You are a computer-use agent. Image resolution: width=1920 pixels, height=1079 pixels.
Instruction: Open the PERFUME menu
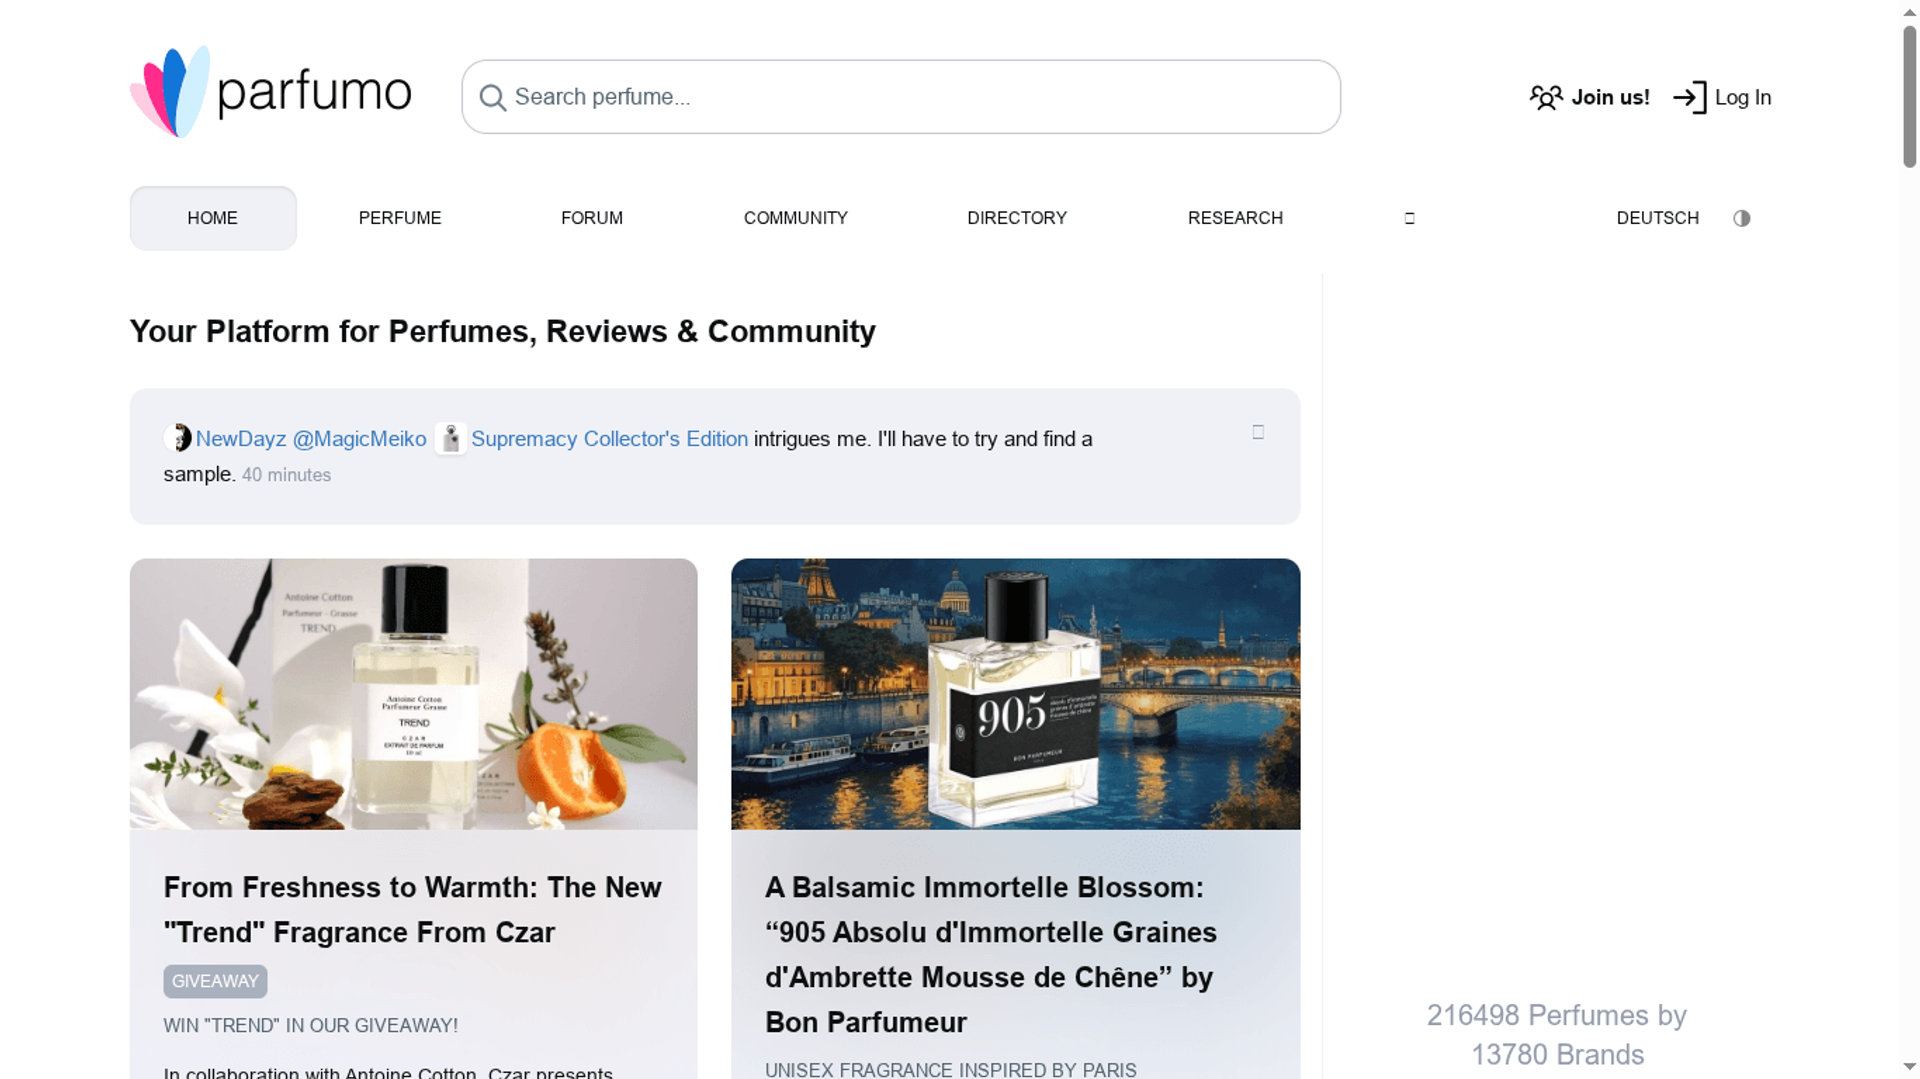tap(399, 217)
